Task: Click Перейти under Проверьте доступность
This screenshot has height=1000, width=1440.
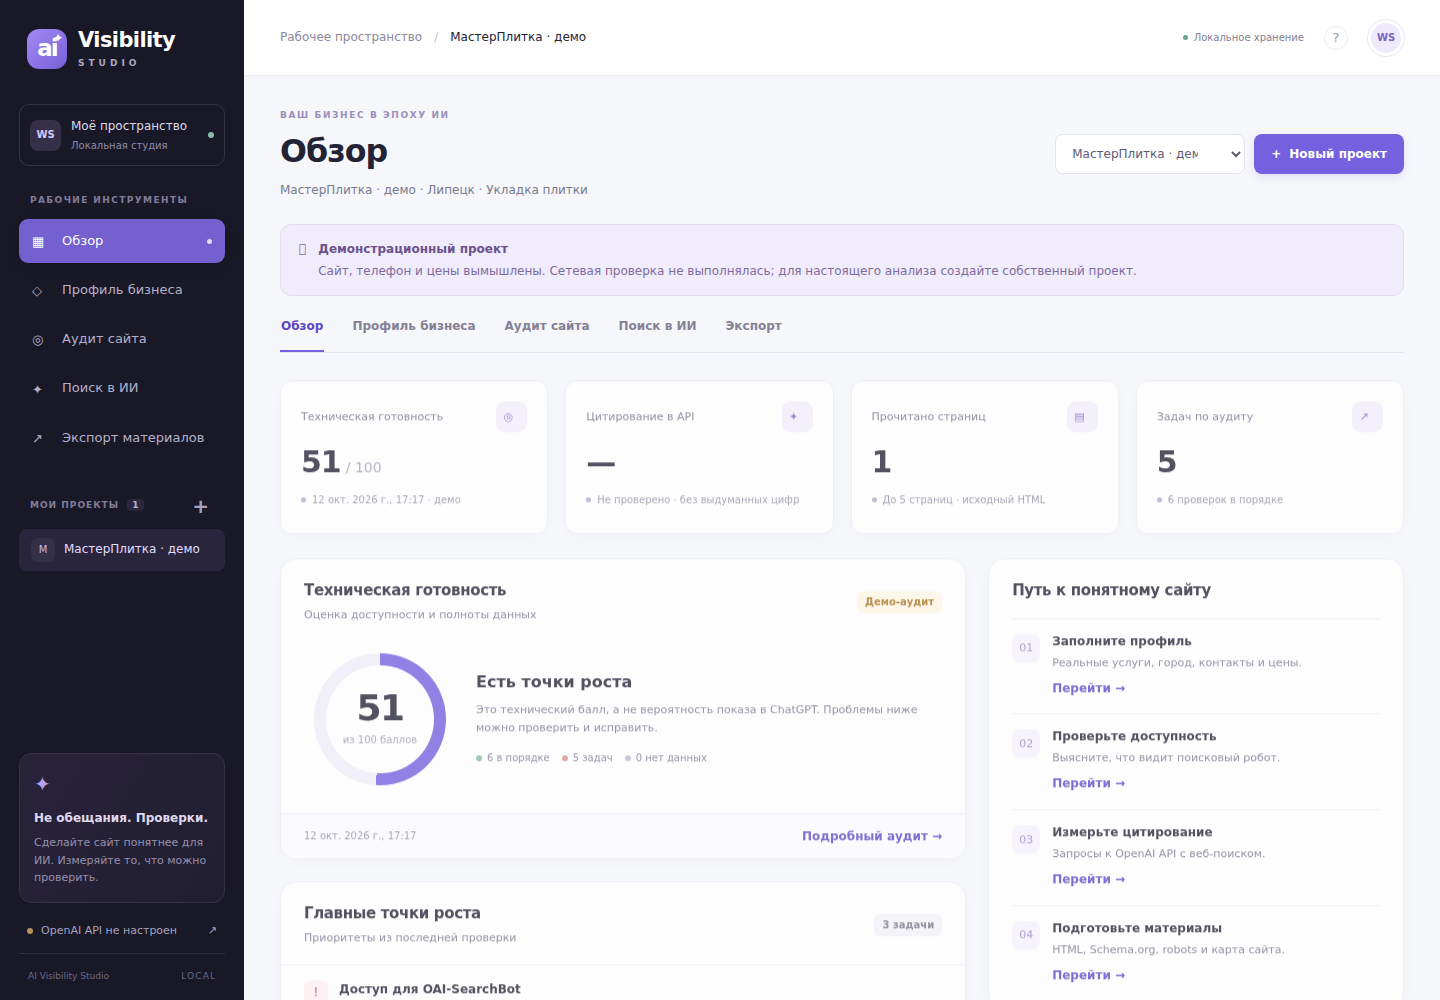Action: point(1089,783)
